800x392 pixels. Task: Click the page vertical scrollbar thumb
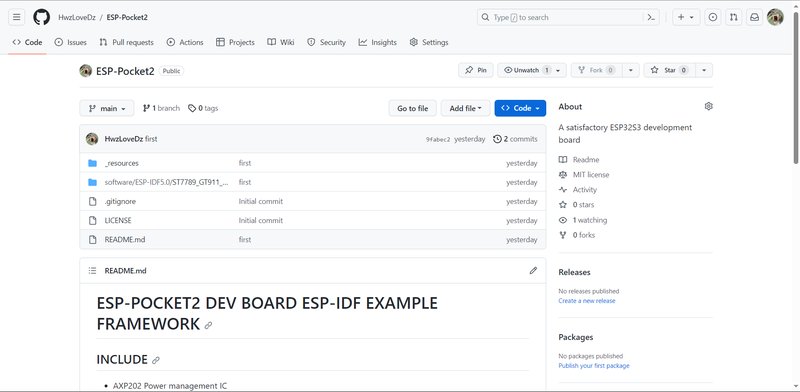(795, 87)
